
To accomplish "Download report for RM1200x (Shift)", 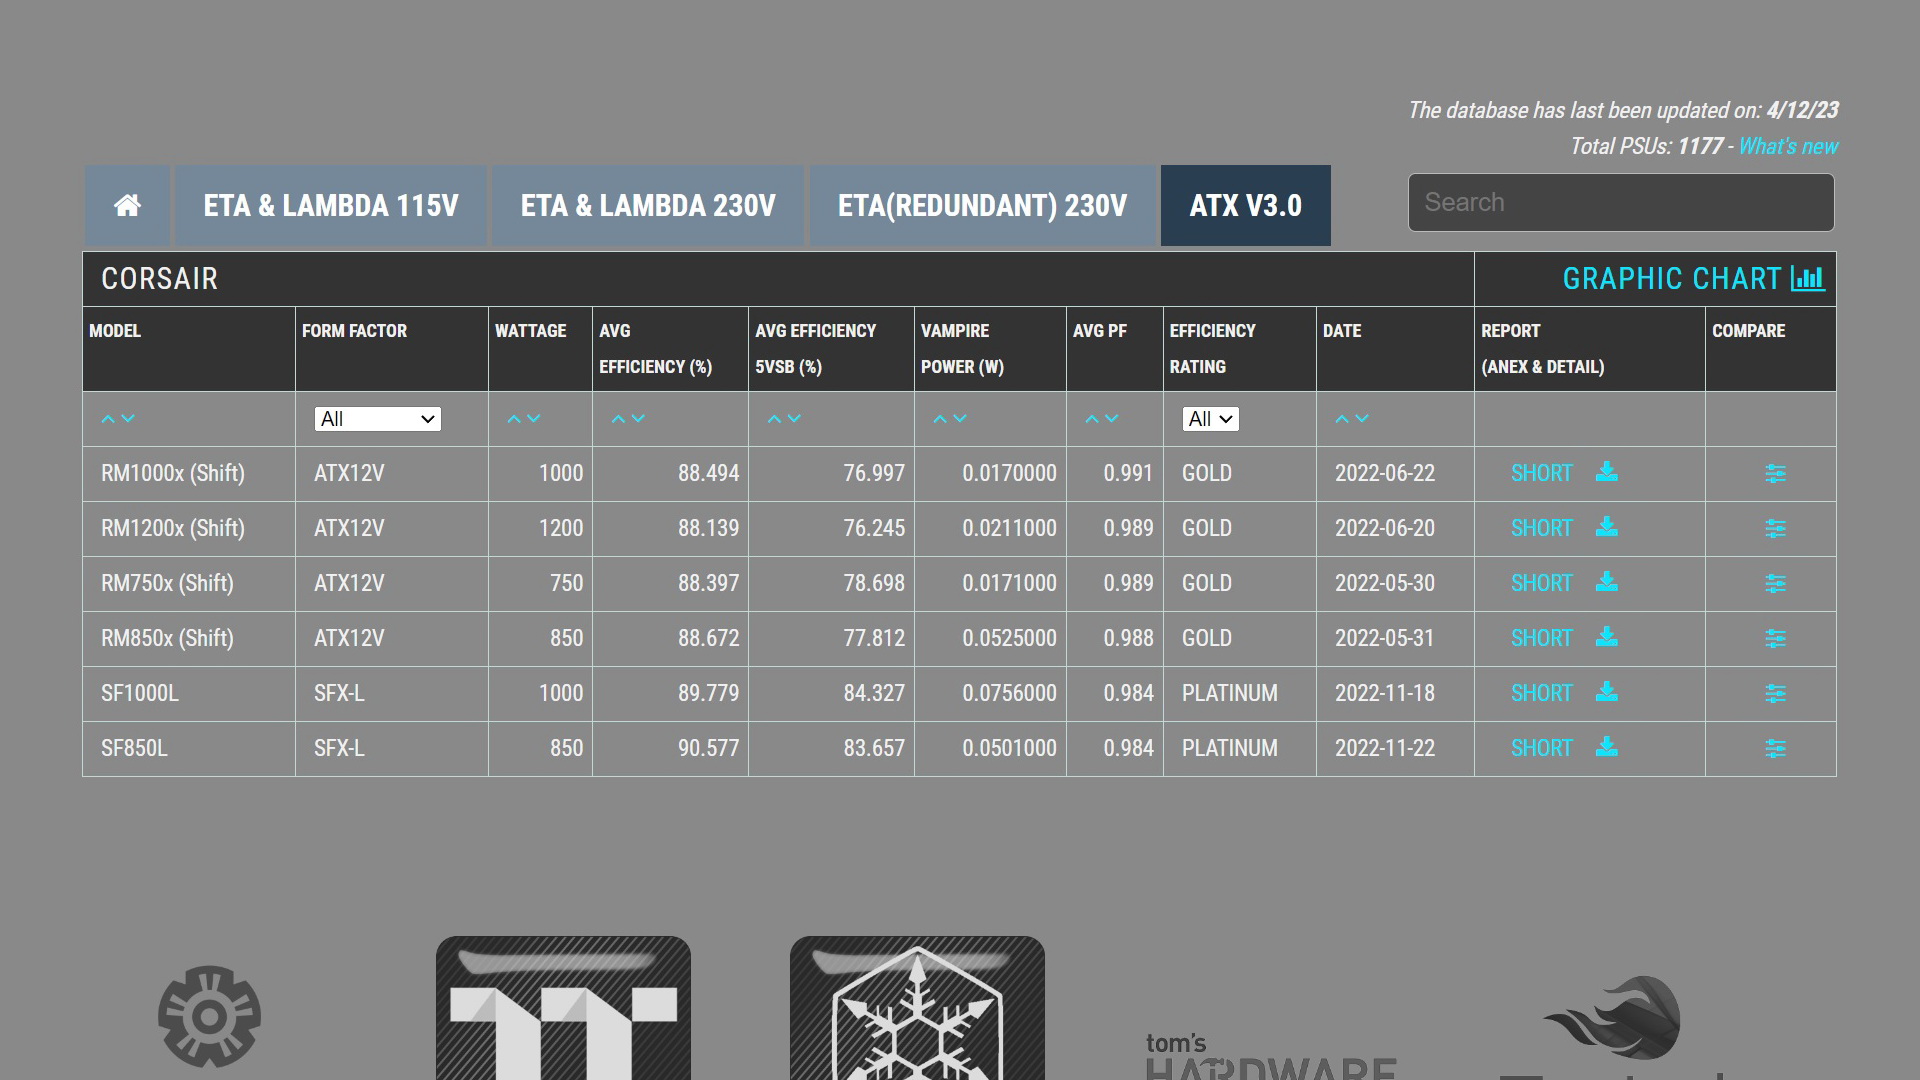I will [x=1607, y=527].
